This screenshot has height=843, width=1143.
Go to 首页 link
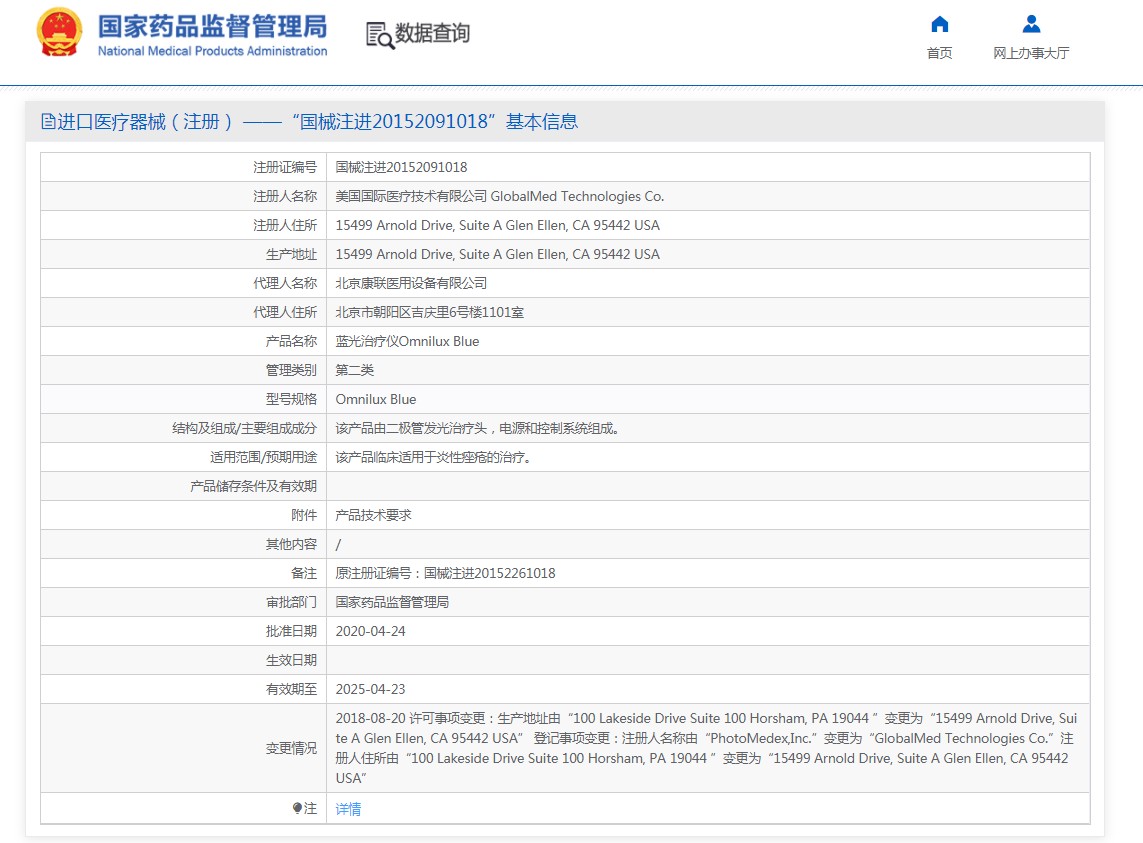tap(940, 53)
